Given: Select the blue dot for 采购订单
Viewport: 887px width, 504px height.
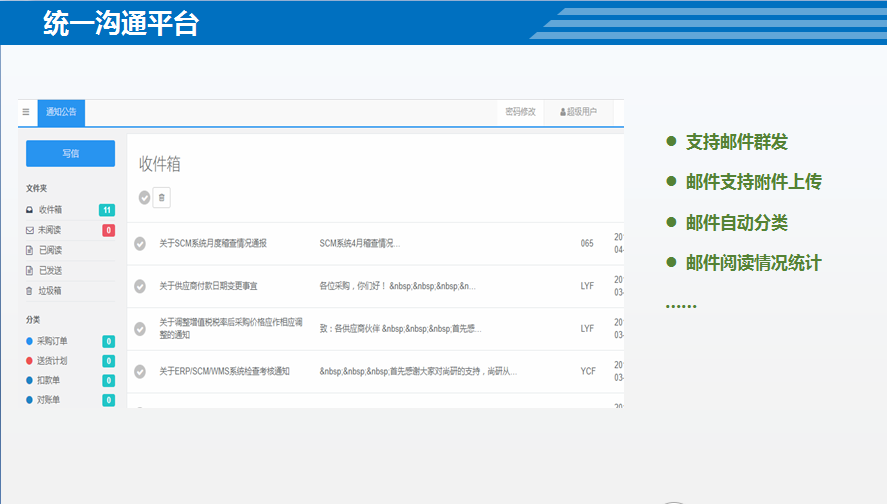Looking at the screenshot, I should pyautogui.click(x=29, y=341).
